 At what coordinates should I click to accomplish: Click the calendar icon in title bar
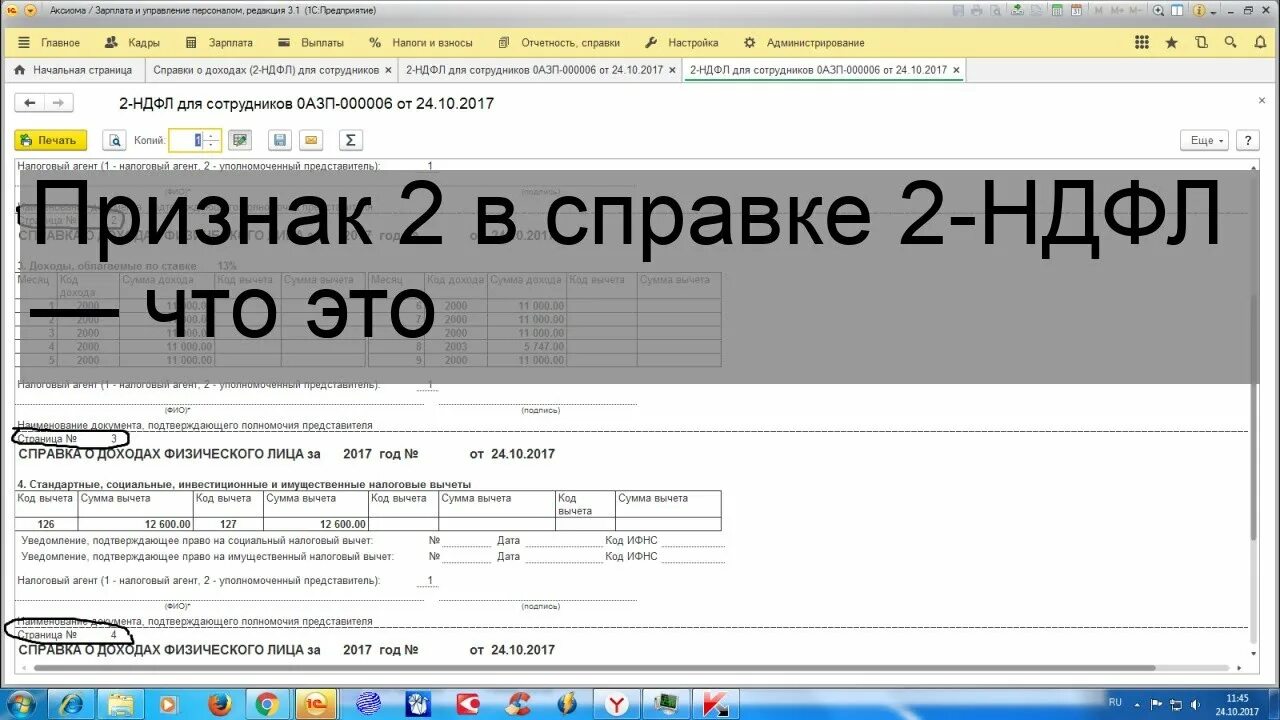click(x=1075, y=10)
